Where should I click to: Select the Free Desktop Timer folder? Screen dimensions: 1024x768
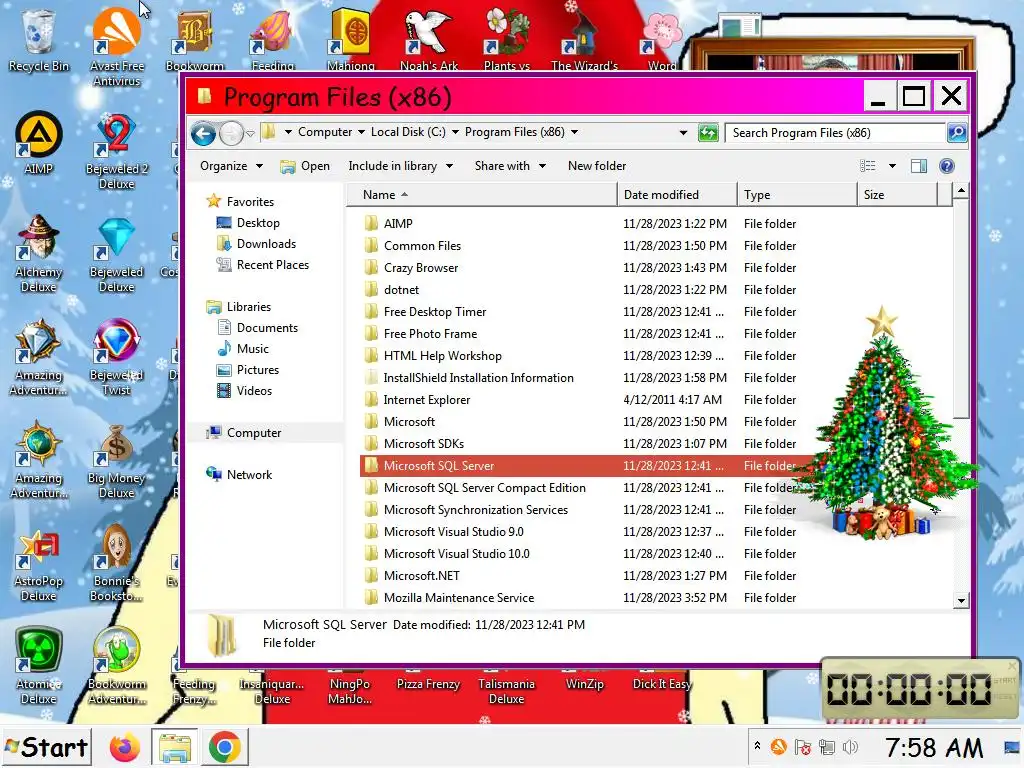pos(435,312)
